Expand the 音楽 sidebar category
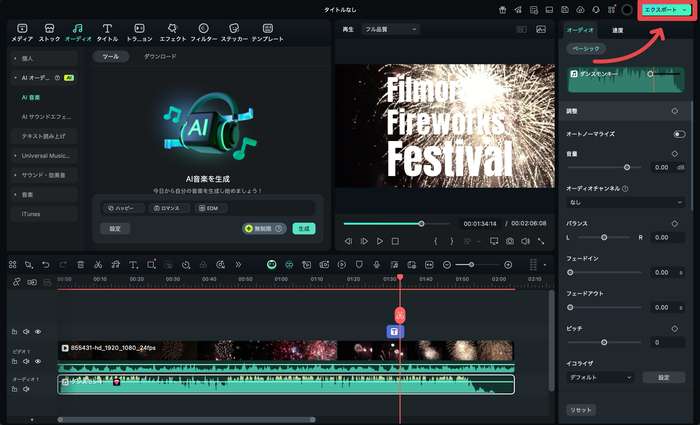This screenshot has height=425, width=700. [x=44, y=195]
